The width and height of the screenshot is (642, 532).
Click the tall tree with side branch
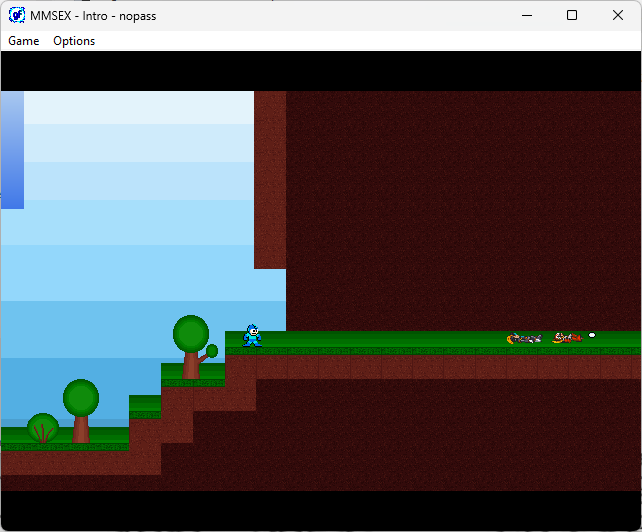click(x=195, y=347)
